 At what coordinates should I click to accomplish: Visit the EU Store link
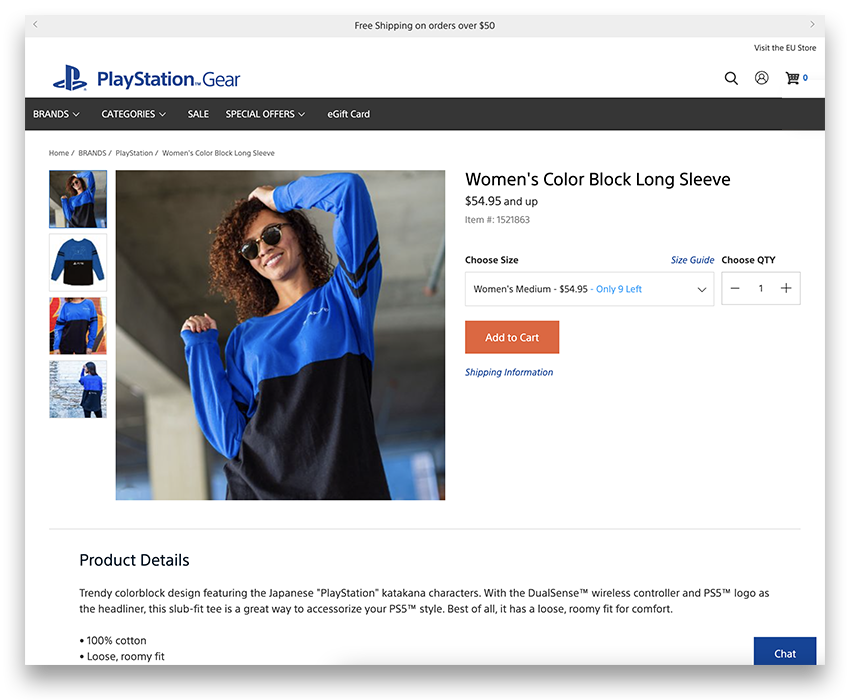tap(785, 48)
